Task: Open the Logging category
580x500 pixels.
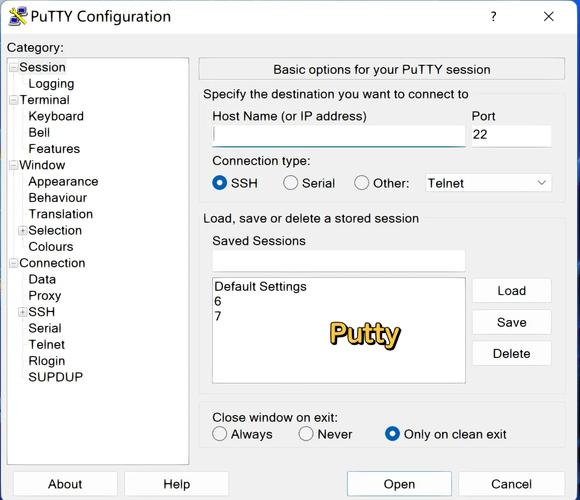Action: pos(51,84)
